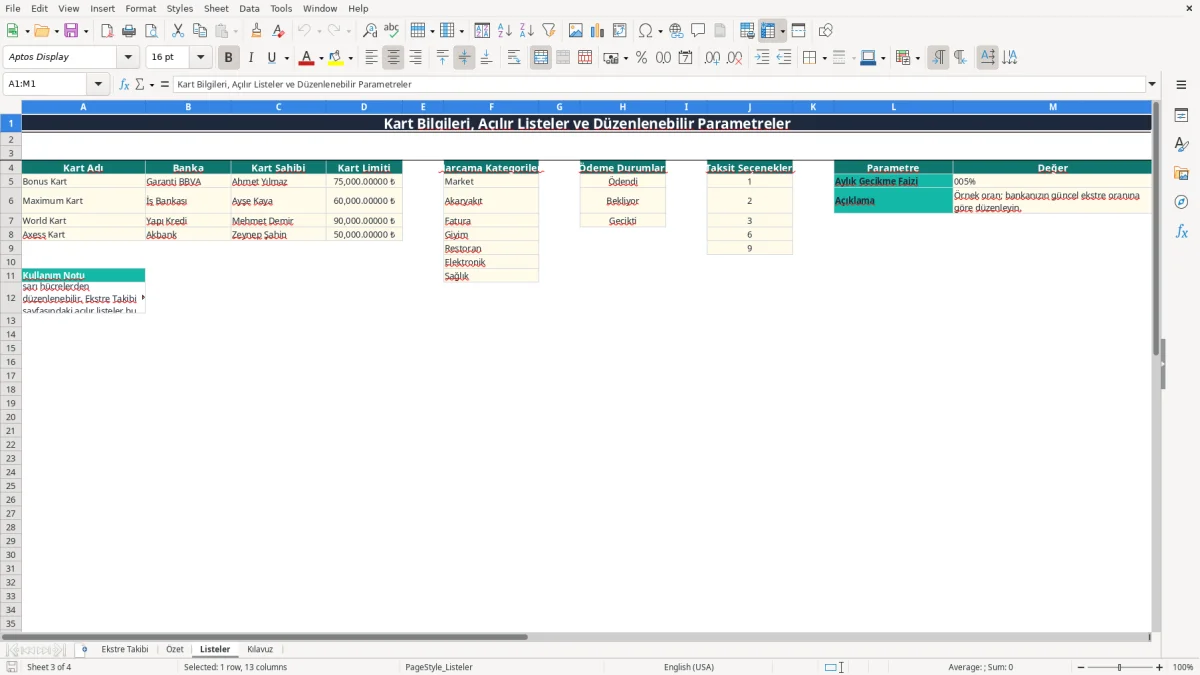
Task: Click the Delete Decimal Place icon
Action: click(x=735, y=58)
